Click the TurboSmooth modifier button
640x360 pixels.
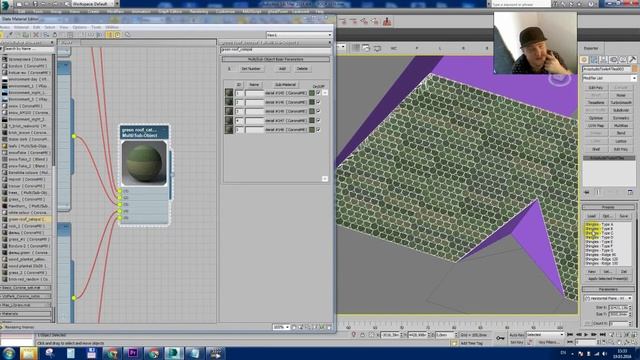[x=621, y=102]
